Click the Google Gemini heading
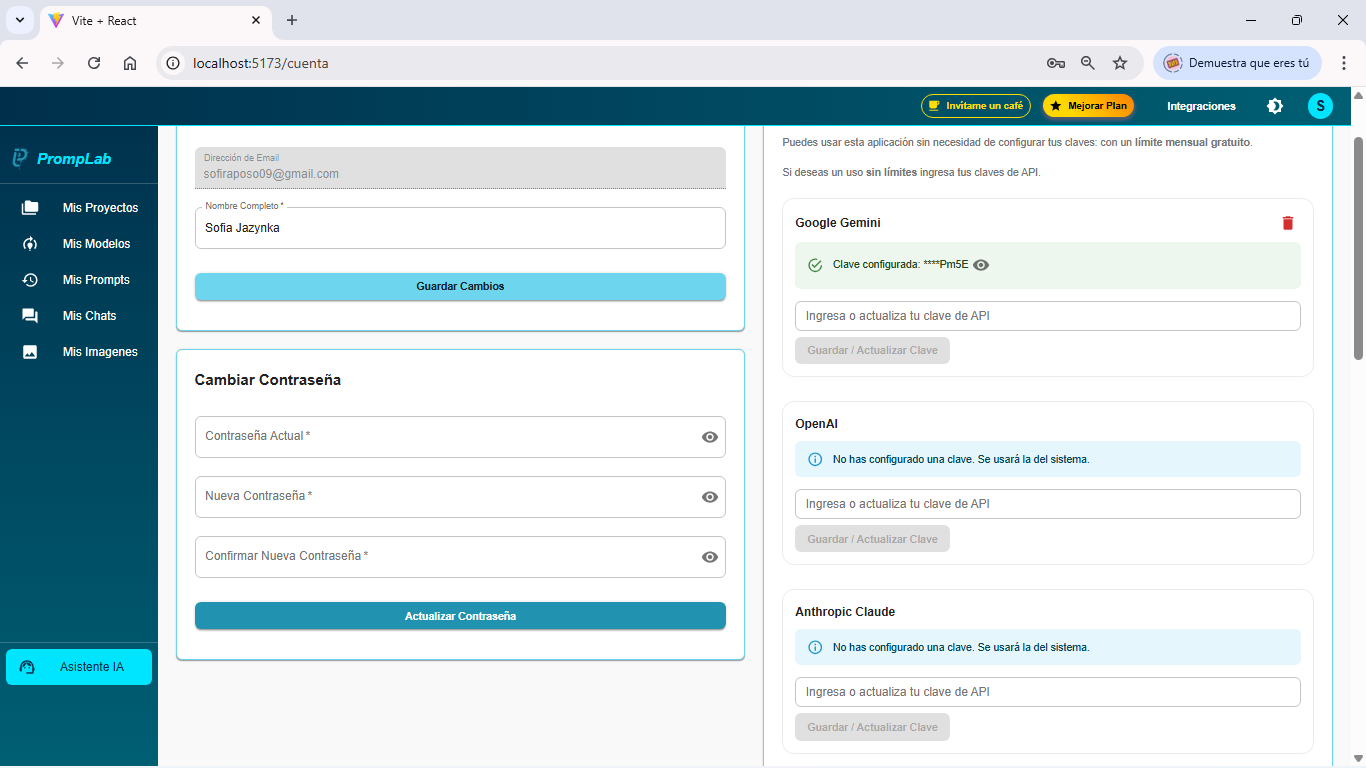Image resolution: width=1366 pixels, height=768 pixels. click(838, 223)
